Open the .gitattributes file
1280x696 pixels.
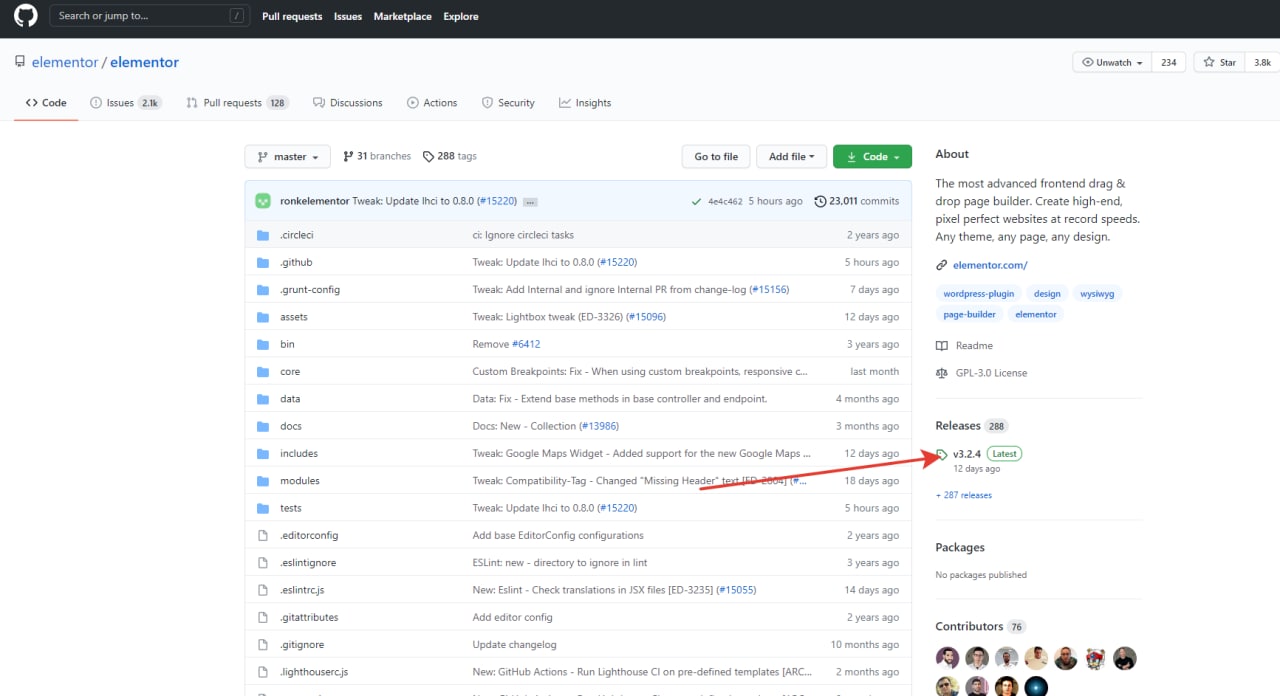309,618
